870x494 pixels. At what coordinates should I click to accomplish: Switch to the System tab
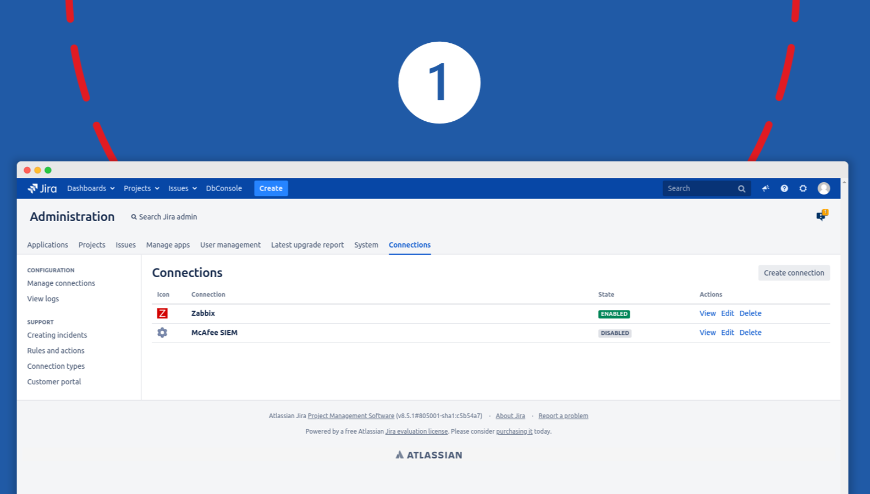[366, 245]
